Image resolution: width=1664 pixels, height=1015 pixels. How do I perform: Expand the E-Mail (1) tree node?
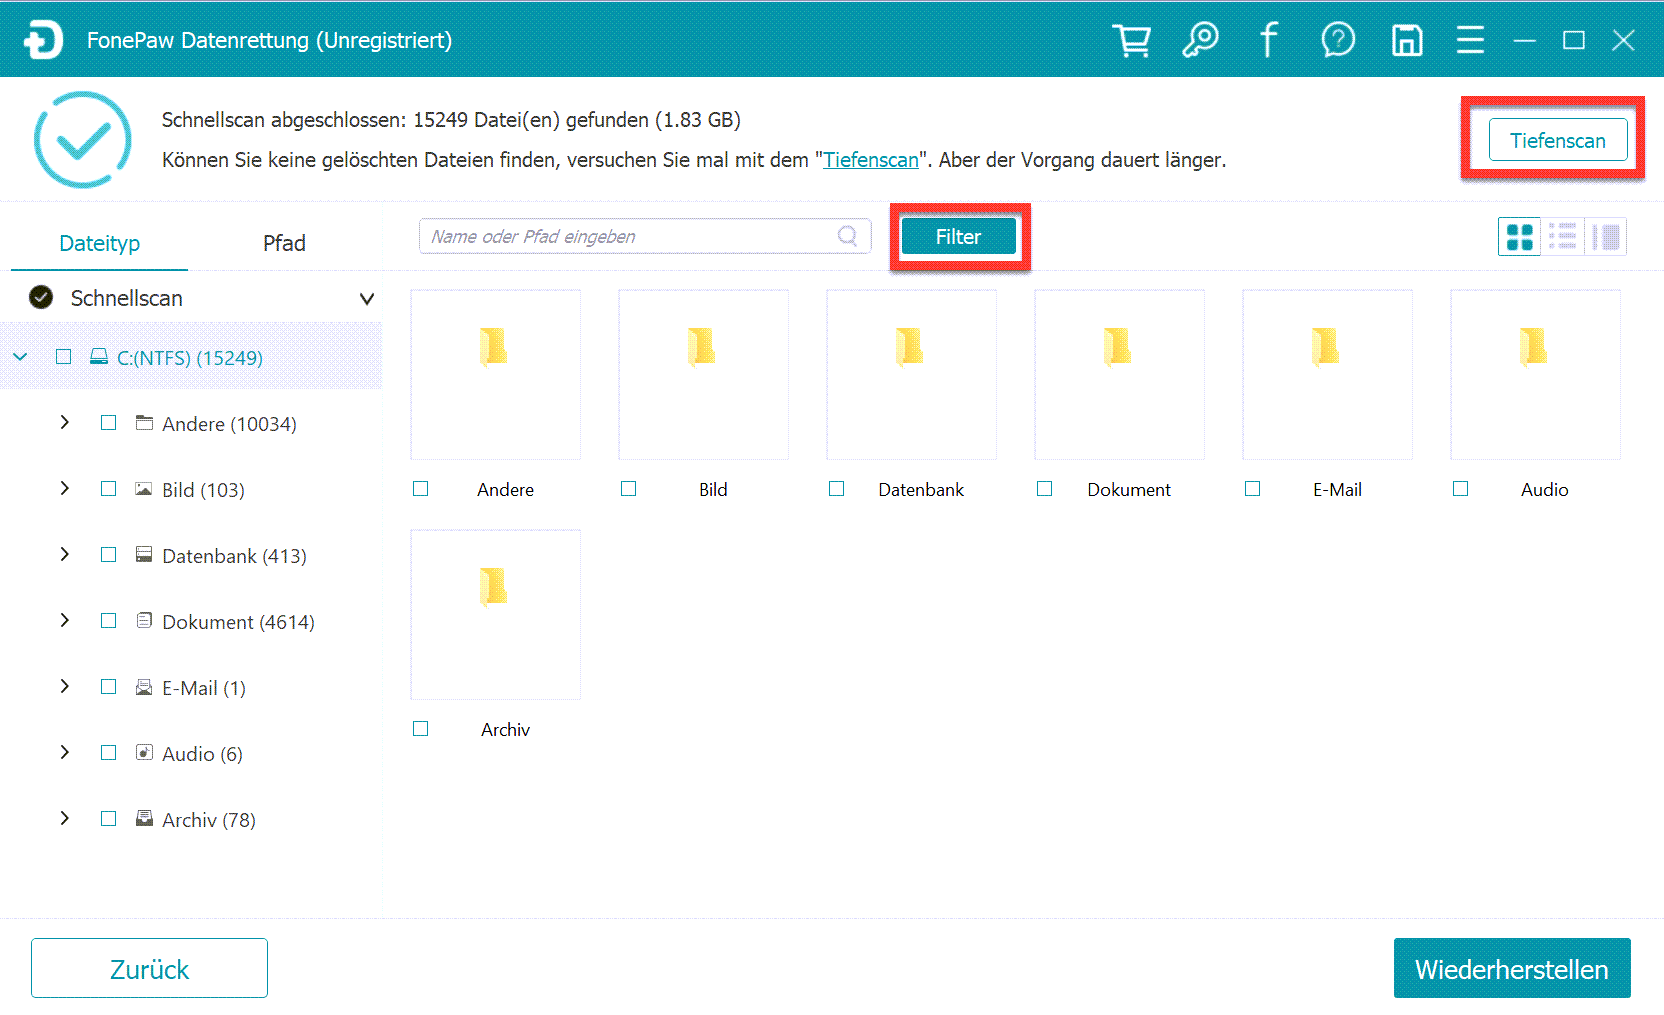point(64,687)
